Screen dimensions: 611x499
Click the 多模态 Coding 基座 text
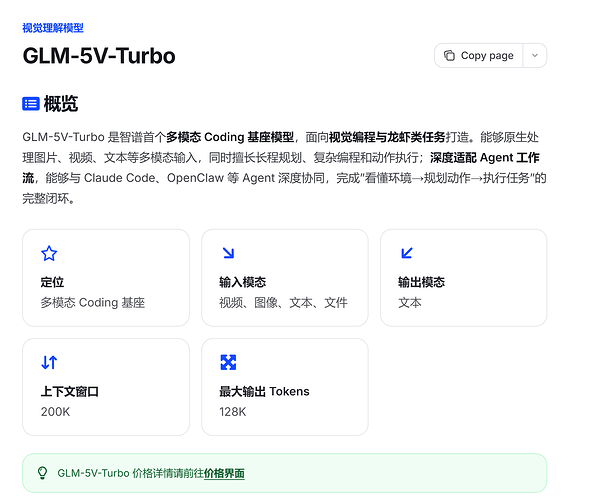click(93, 303)
